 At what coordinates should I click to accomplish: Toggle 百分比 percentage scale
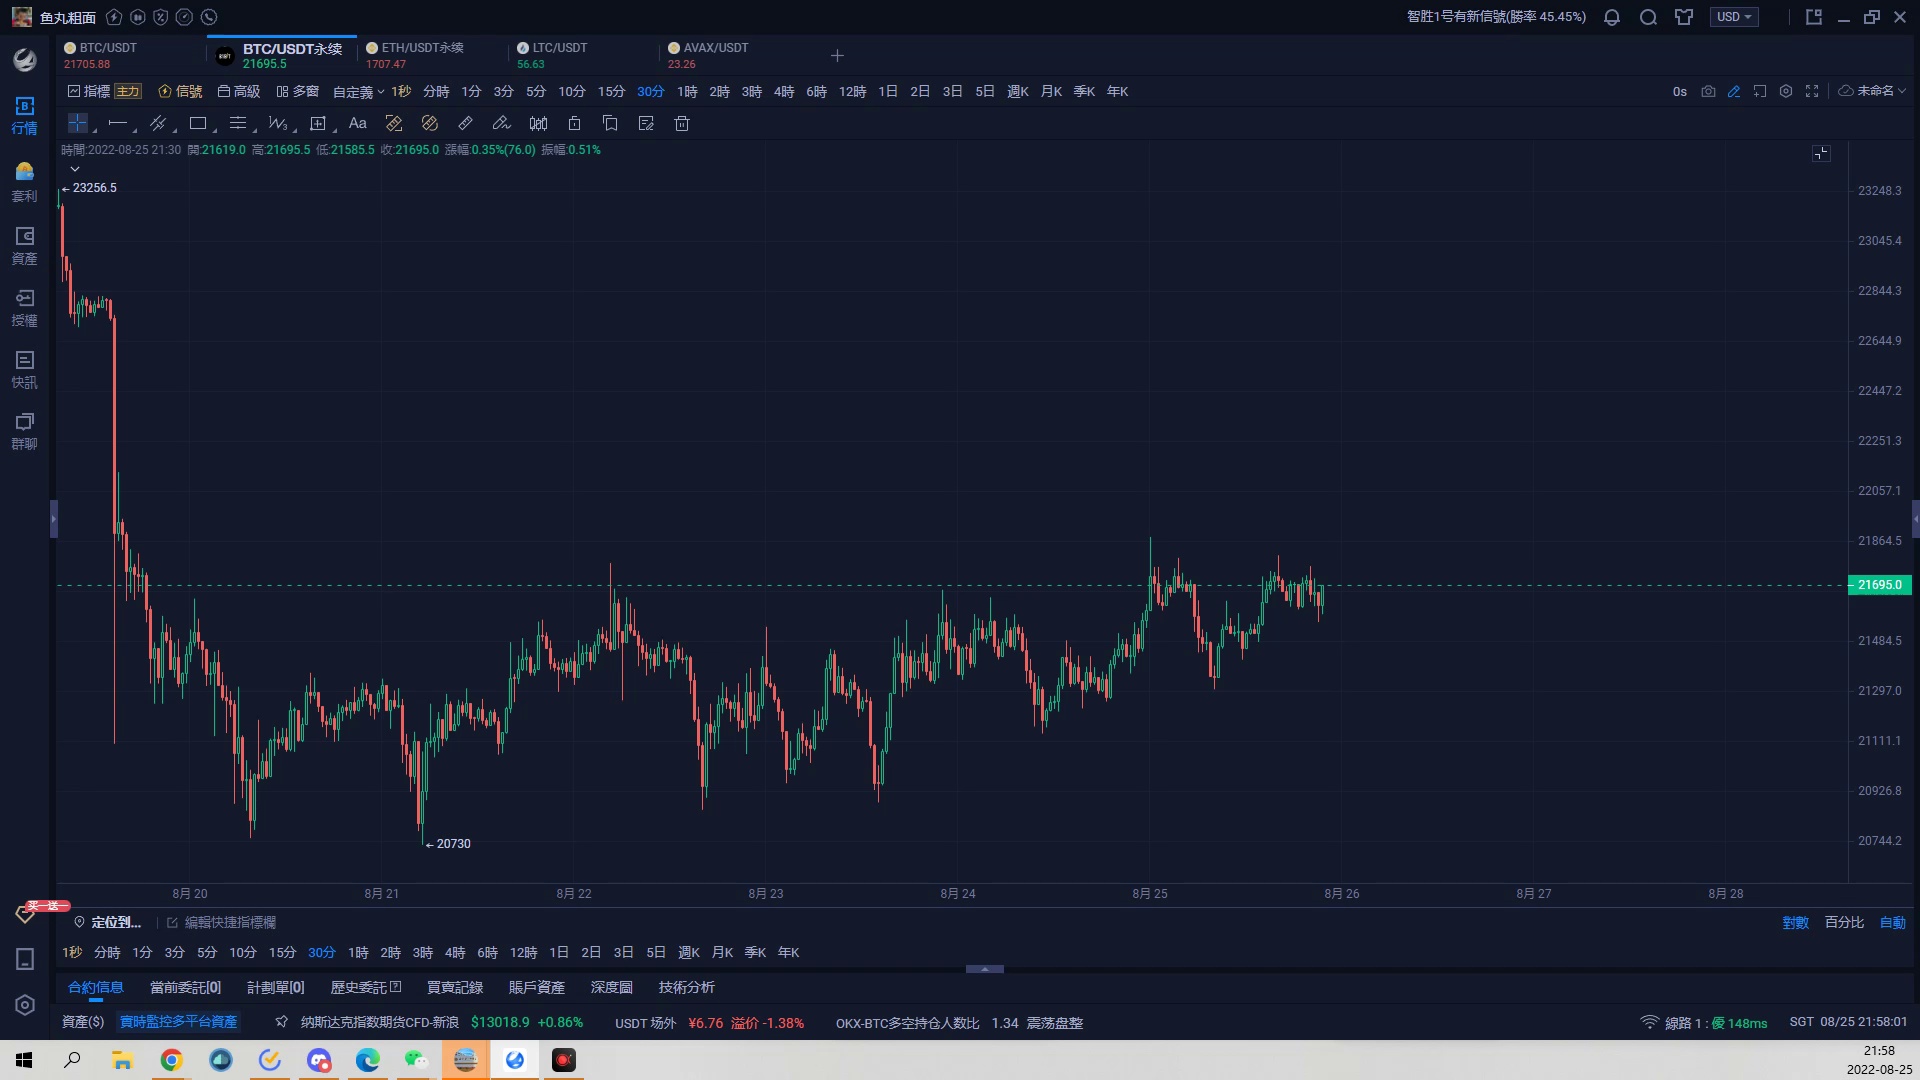point(1844,922)
